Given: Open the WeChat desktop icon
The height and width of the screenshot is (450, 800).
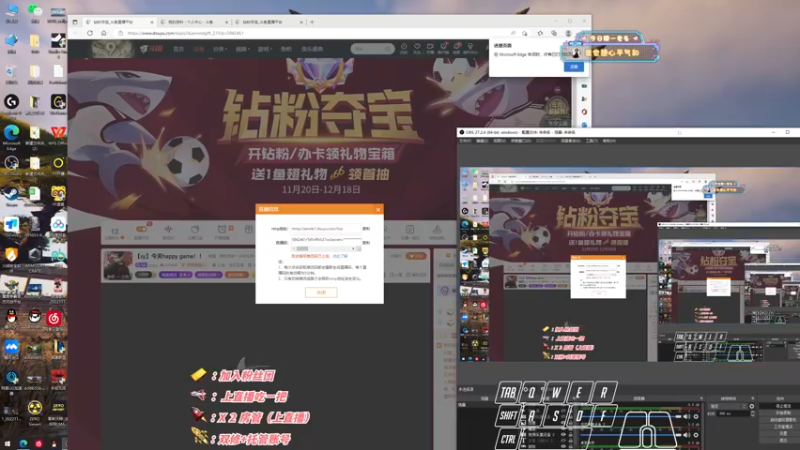Looking at the screenshot, I should tap(35, 11).
